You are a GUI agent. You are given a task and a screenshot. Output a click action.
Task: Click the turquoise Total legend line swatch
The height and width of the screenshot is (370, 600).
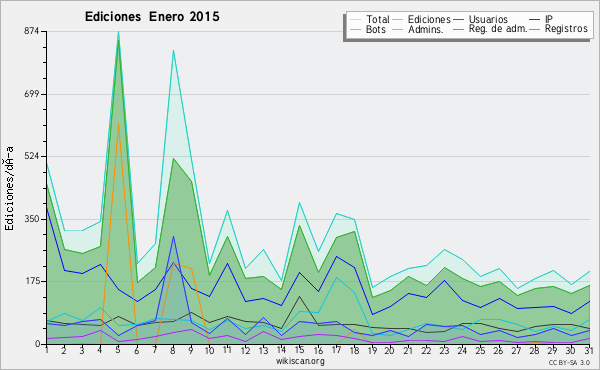356,20
